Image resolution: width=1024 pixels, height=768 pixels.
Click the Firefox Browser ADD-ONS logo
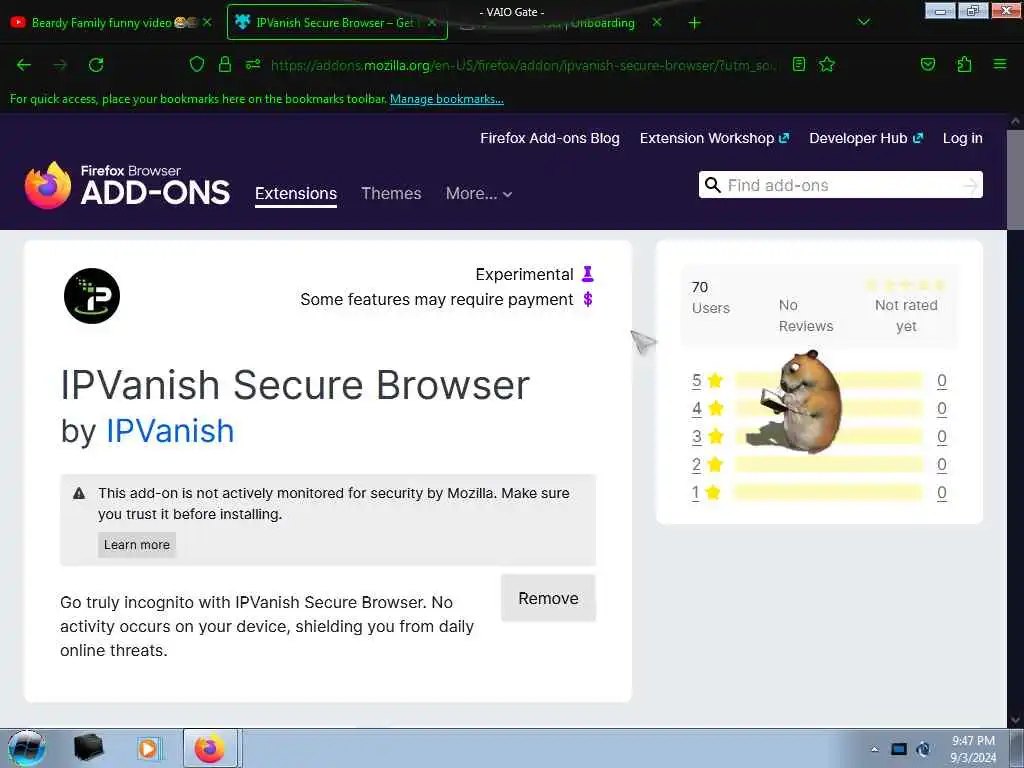[127, 185]
